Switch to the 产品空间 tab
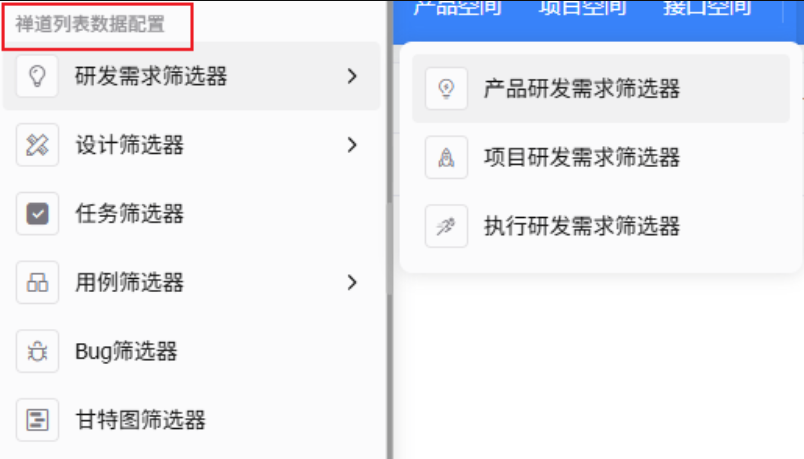 coord(457,8)
